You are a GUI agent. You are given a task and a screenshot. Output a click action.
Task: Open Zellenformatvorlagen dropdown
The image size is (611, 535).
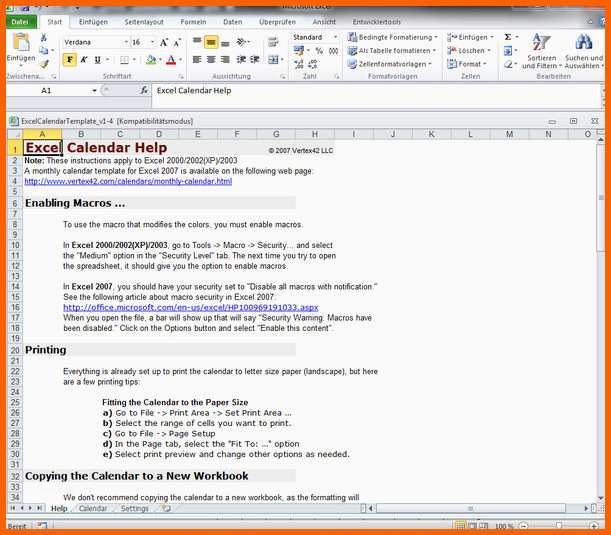coord(390,64)
